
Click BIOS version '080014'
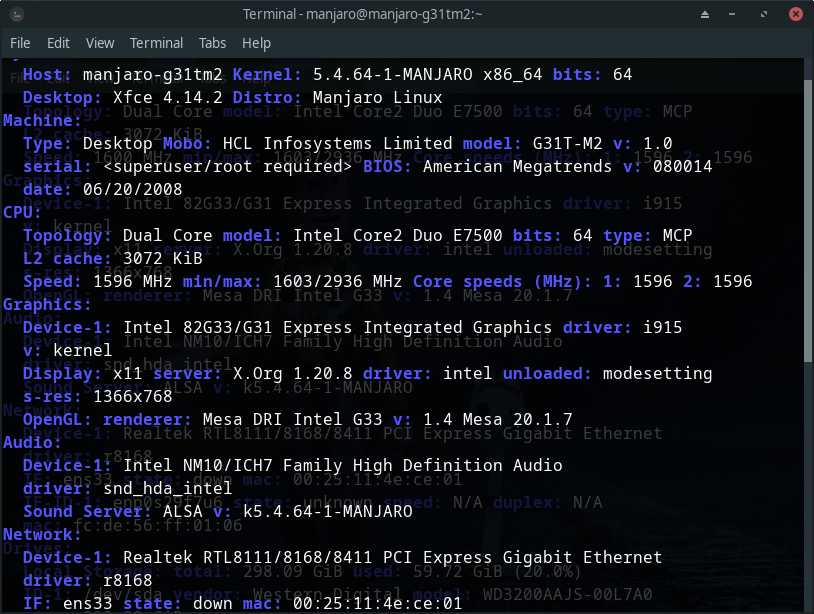pos(683,167)
